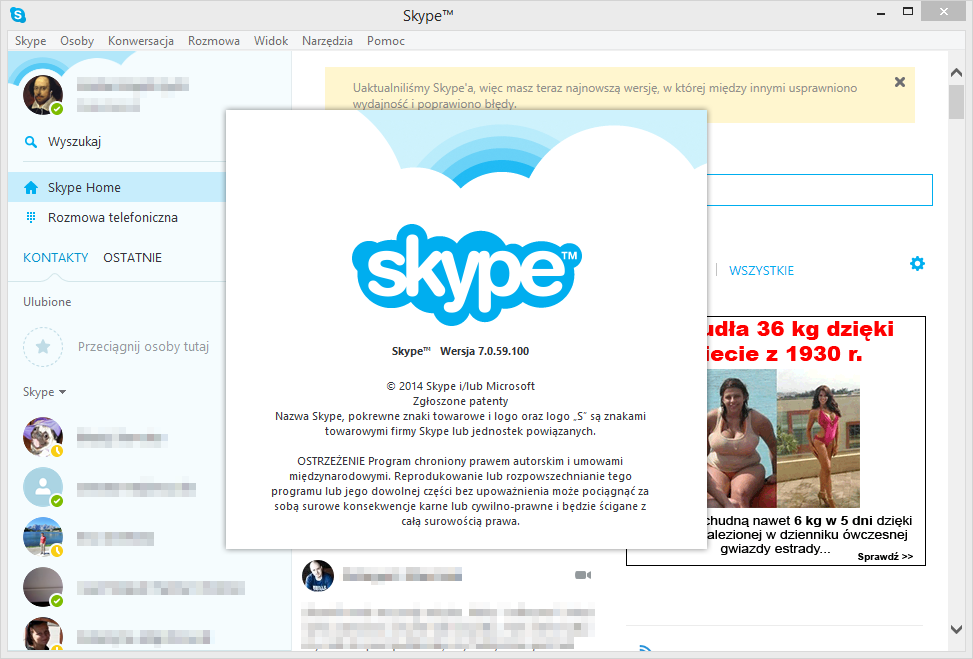Open the Skype menu
Image resolution: width=973 pixels, height=659 pixels.
pos(30,41)
